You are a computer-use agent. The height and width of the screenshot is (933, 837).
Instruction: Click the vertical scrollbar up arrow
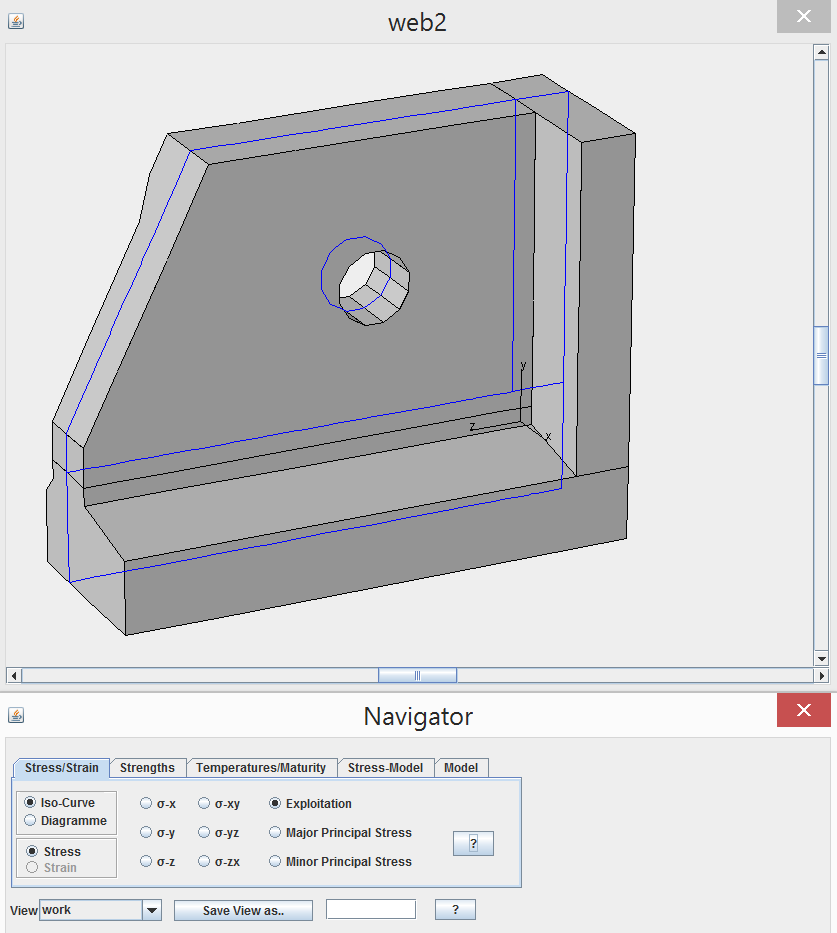821,54
